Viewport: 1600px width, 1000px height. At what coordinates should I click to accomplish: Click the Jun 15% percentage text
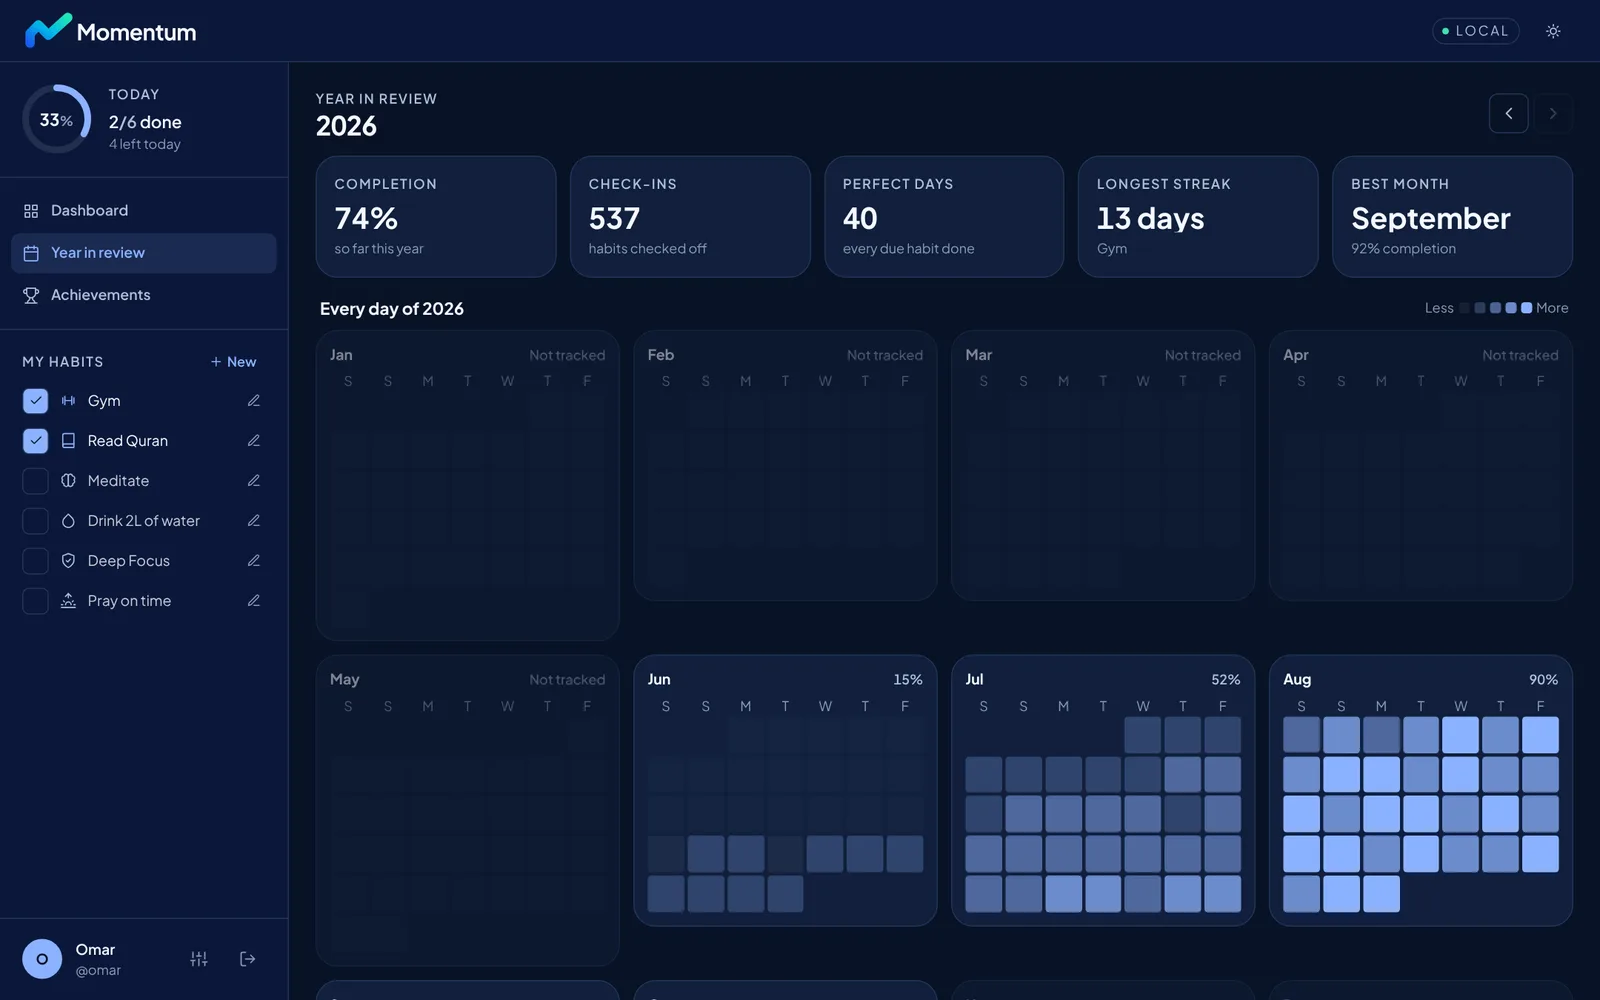(908, 679)
